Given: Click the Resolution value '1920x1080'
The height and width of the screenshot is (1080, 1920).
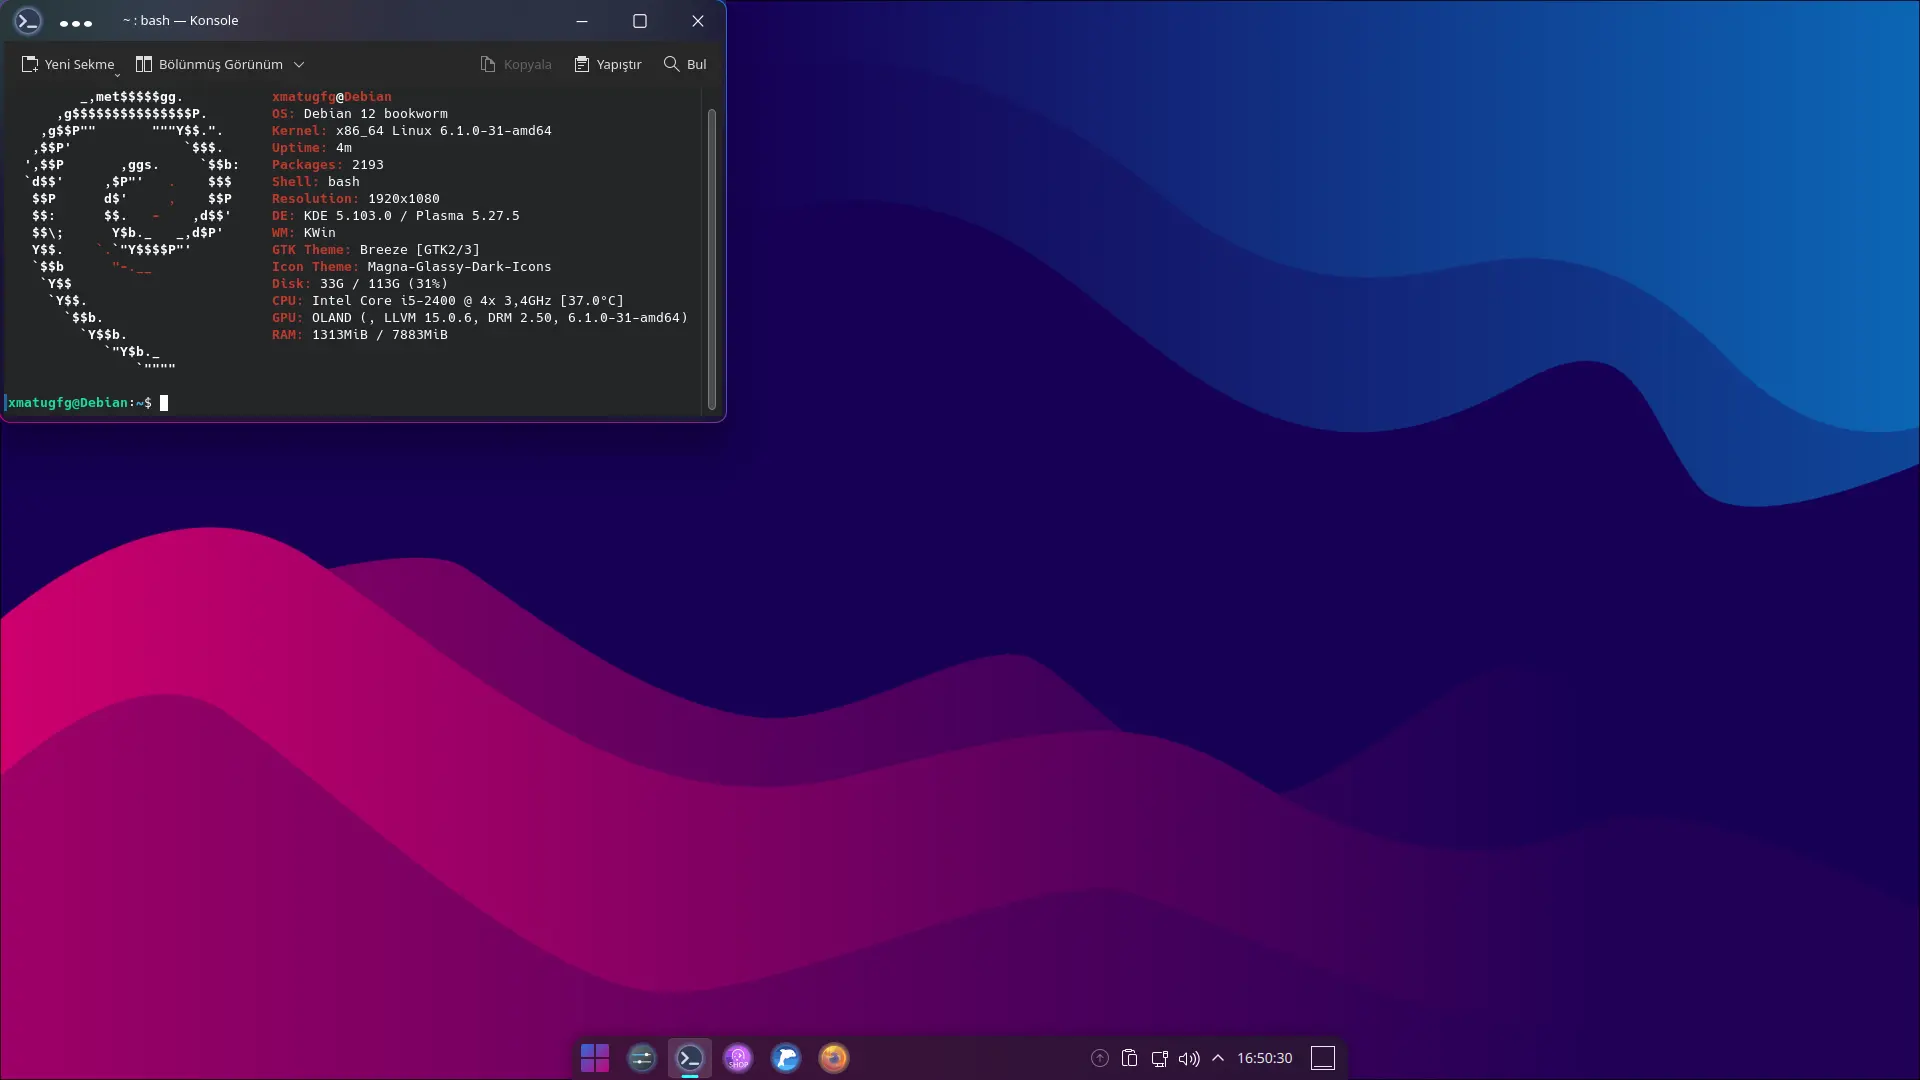Looking at the screenshot, I should (x=404, y=199).
